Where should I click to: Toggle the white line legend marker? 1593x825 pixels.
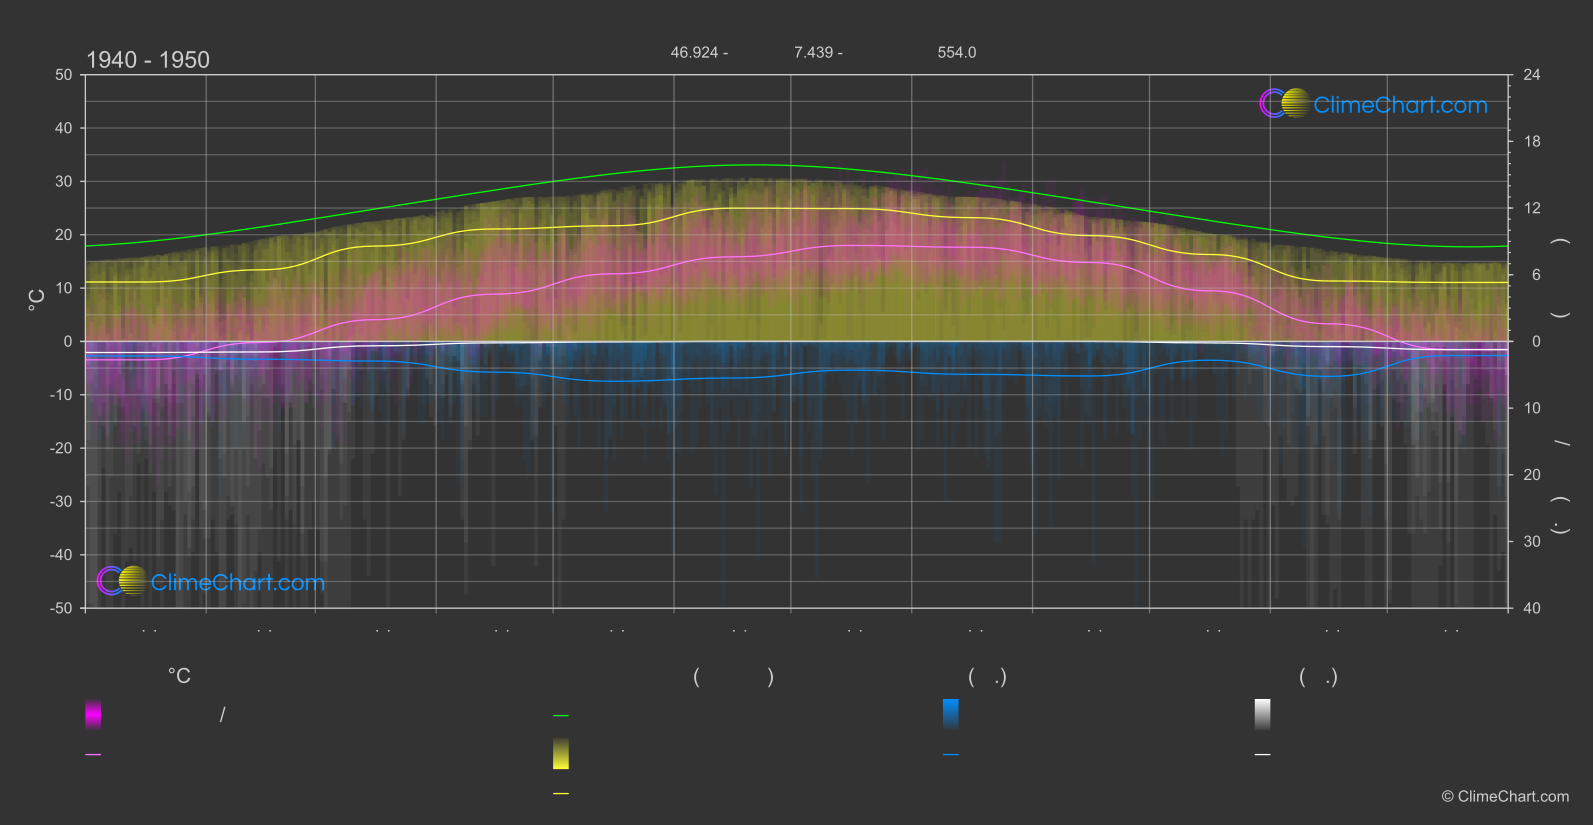coord(1263,755)
